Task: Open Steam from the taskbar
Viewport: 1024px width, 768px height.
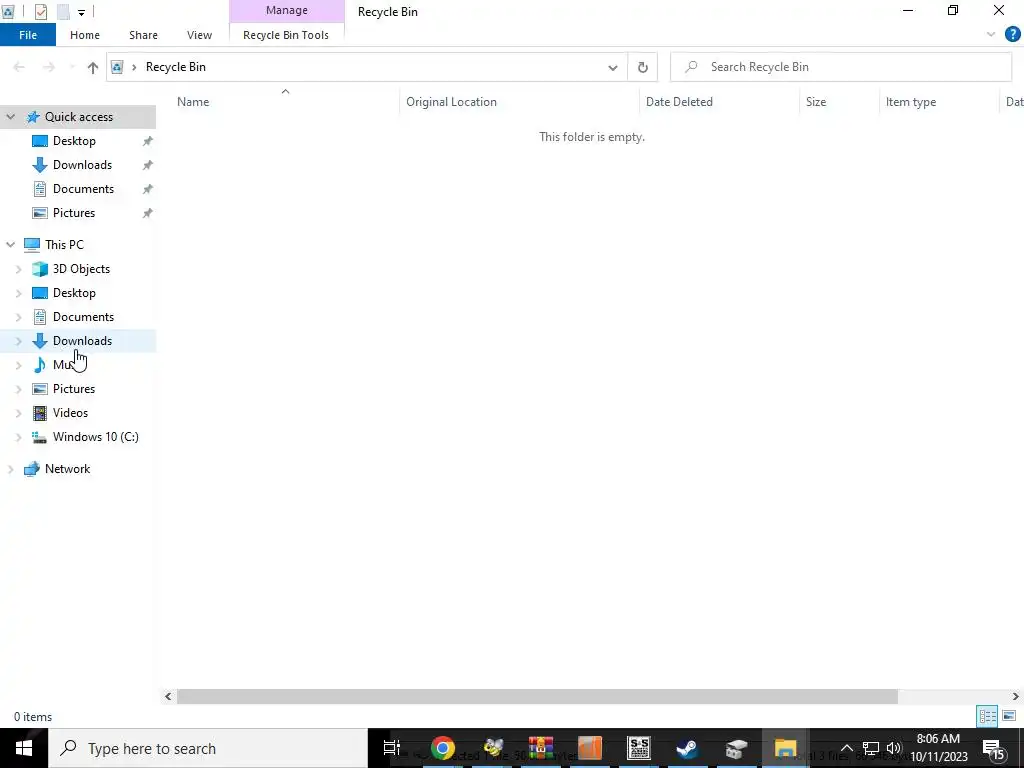Action: pyautogui.click(x=687, y=748)
